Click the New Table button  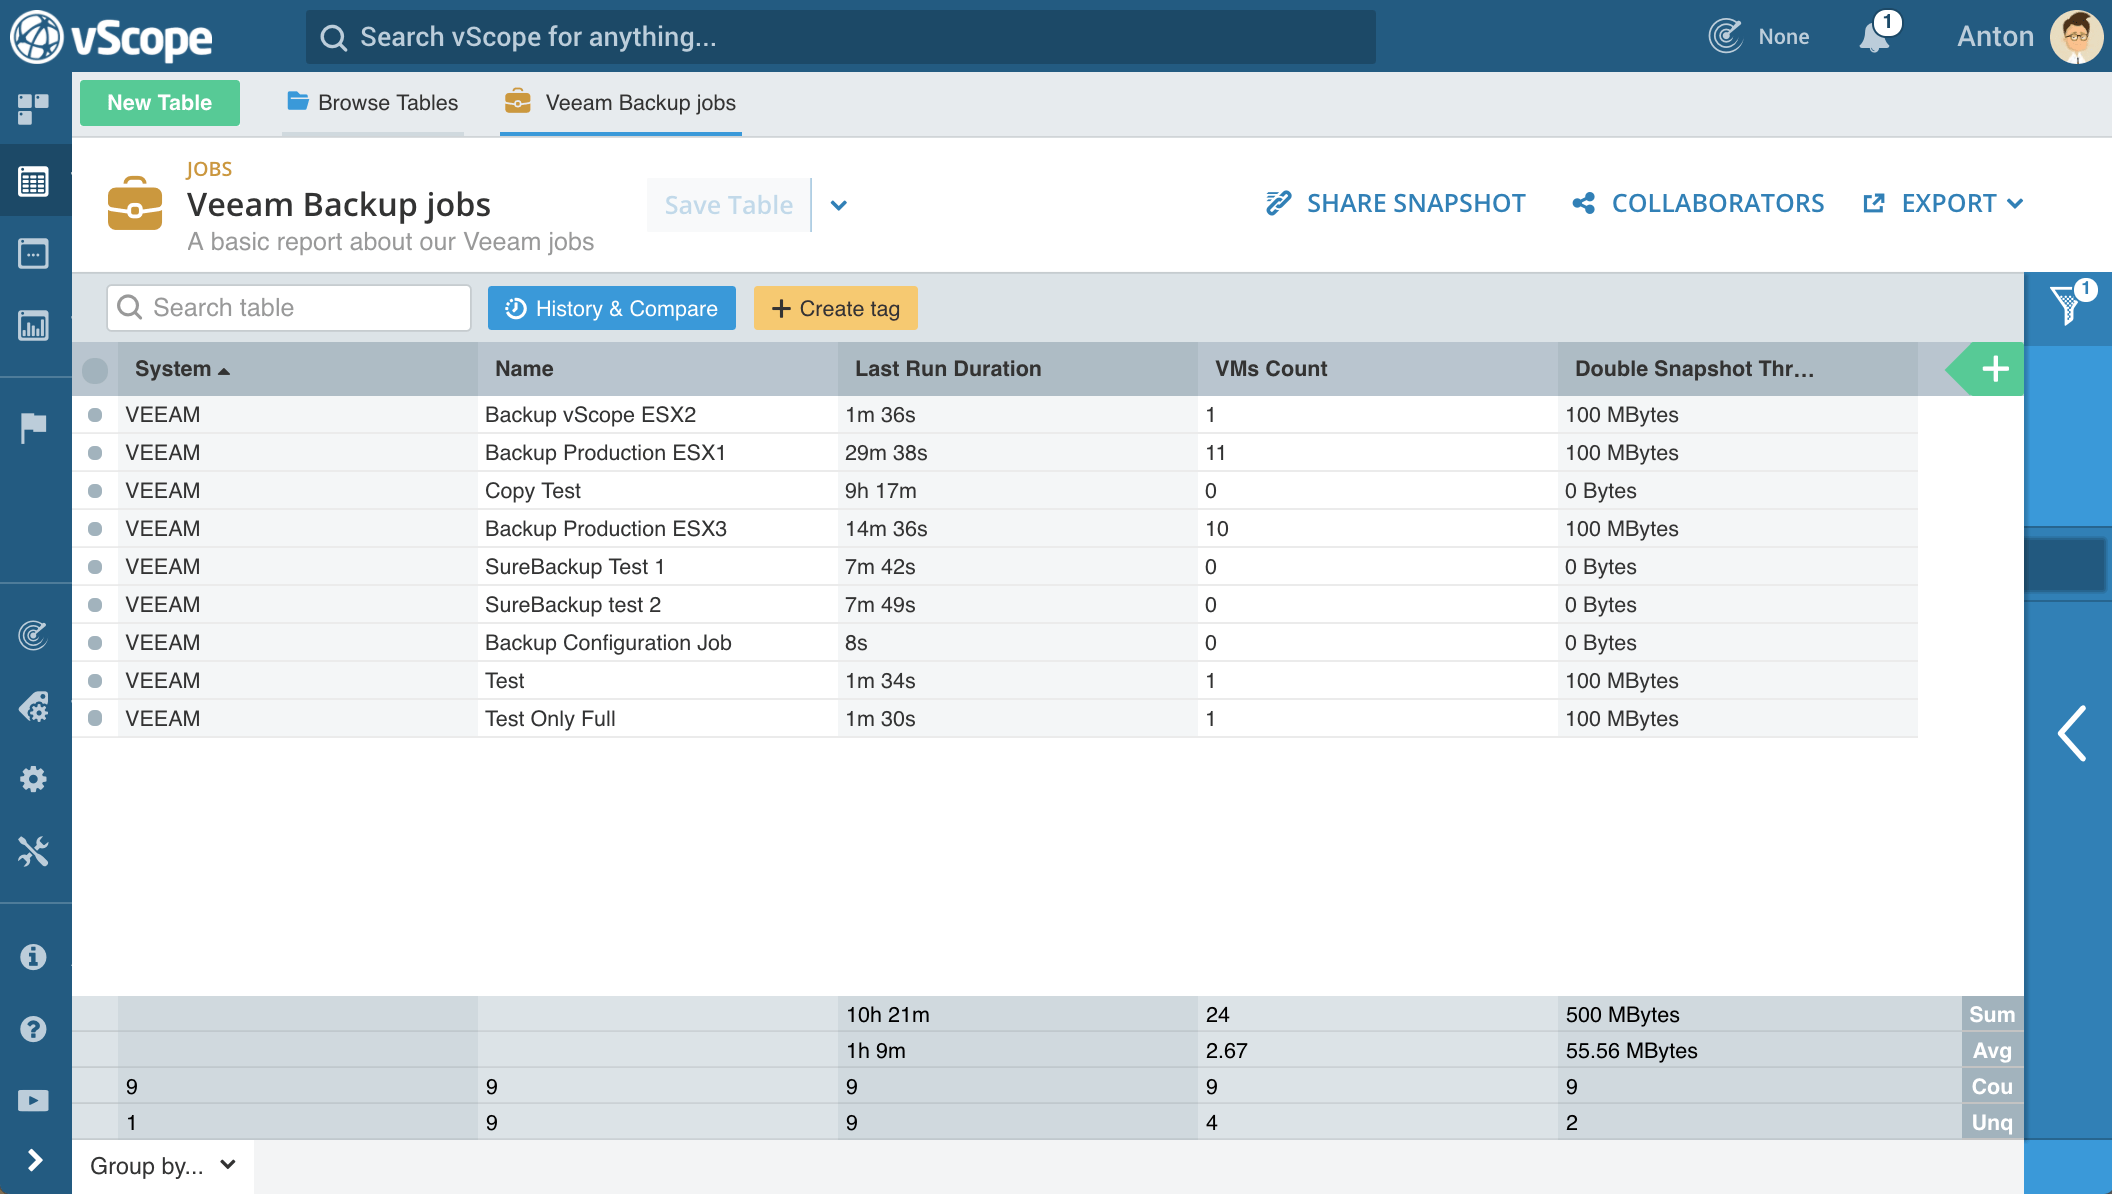pyautogui.click(x=162, y=102)
